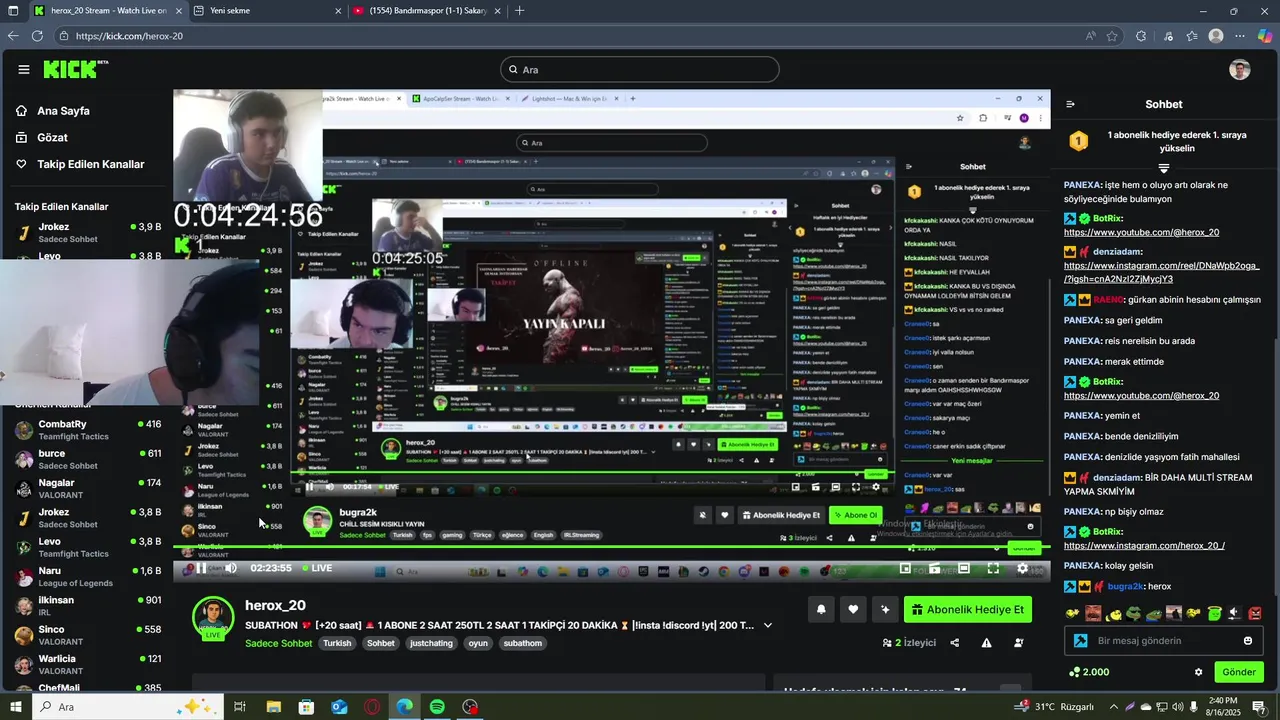Open burce channel in the sidebar
This screenshot has height=720, width=1280.
[86, 459]
